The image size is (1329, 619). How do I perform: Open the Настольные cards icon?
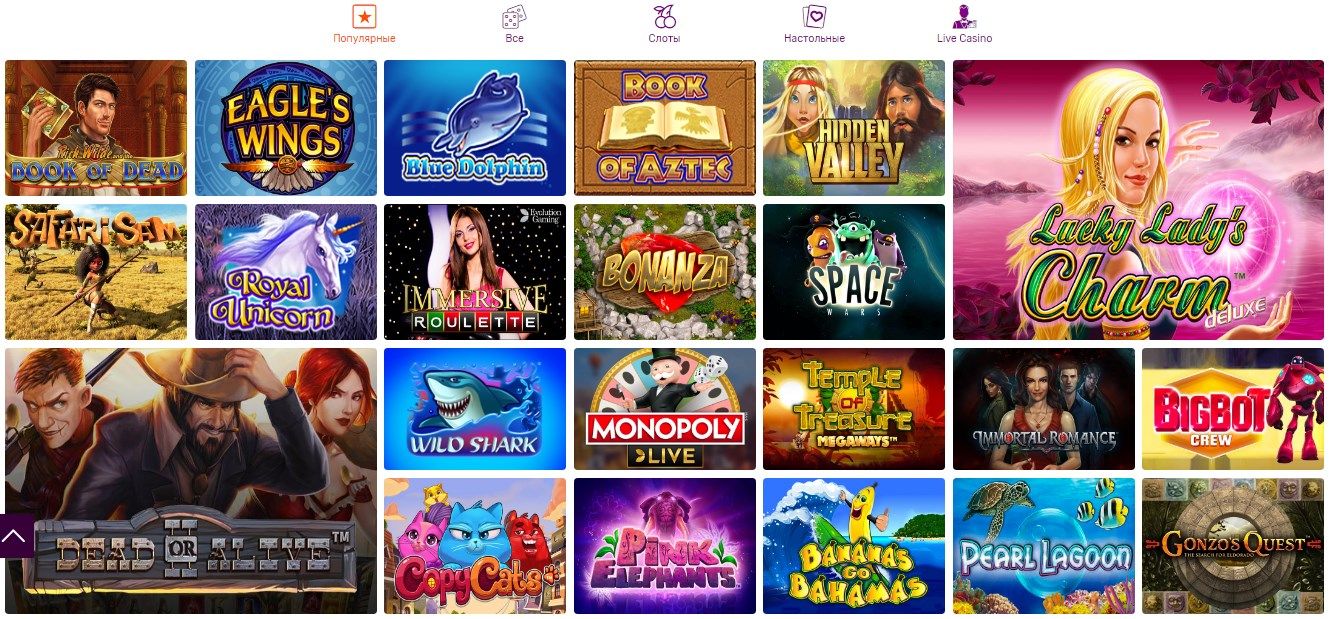(814, 16)
